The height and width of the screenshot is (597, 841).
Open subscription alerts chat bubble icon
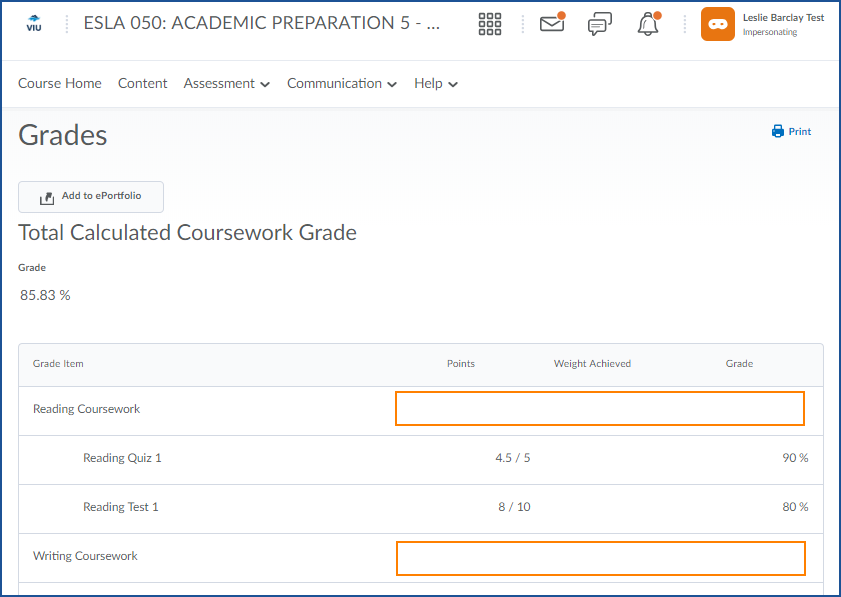click(x=600, y=24)
